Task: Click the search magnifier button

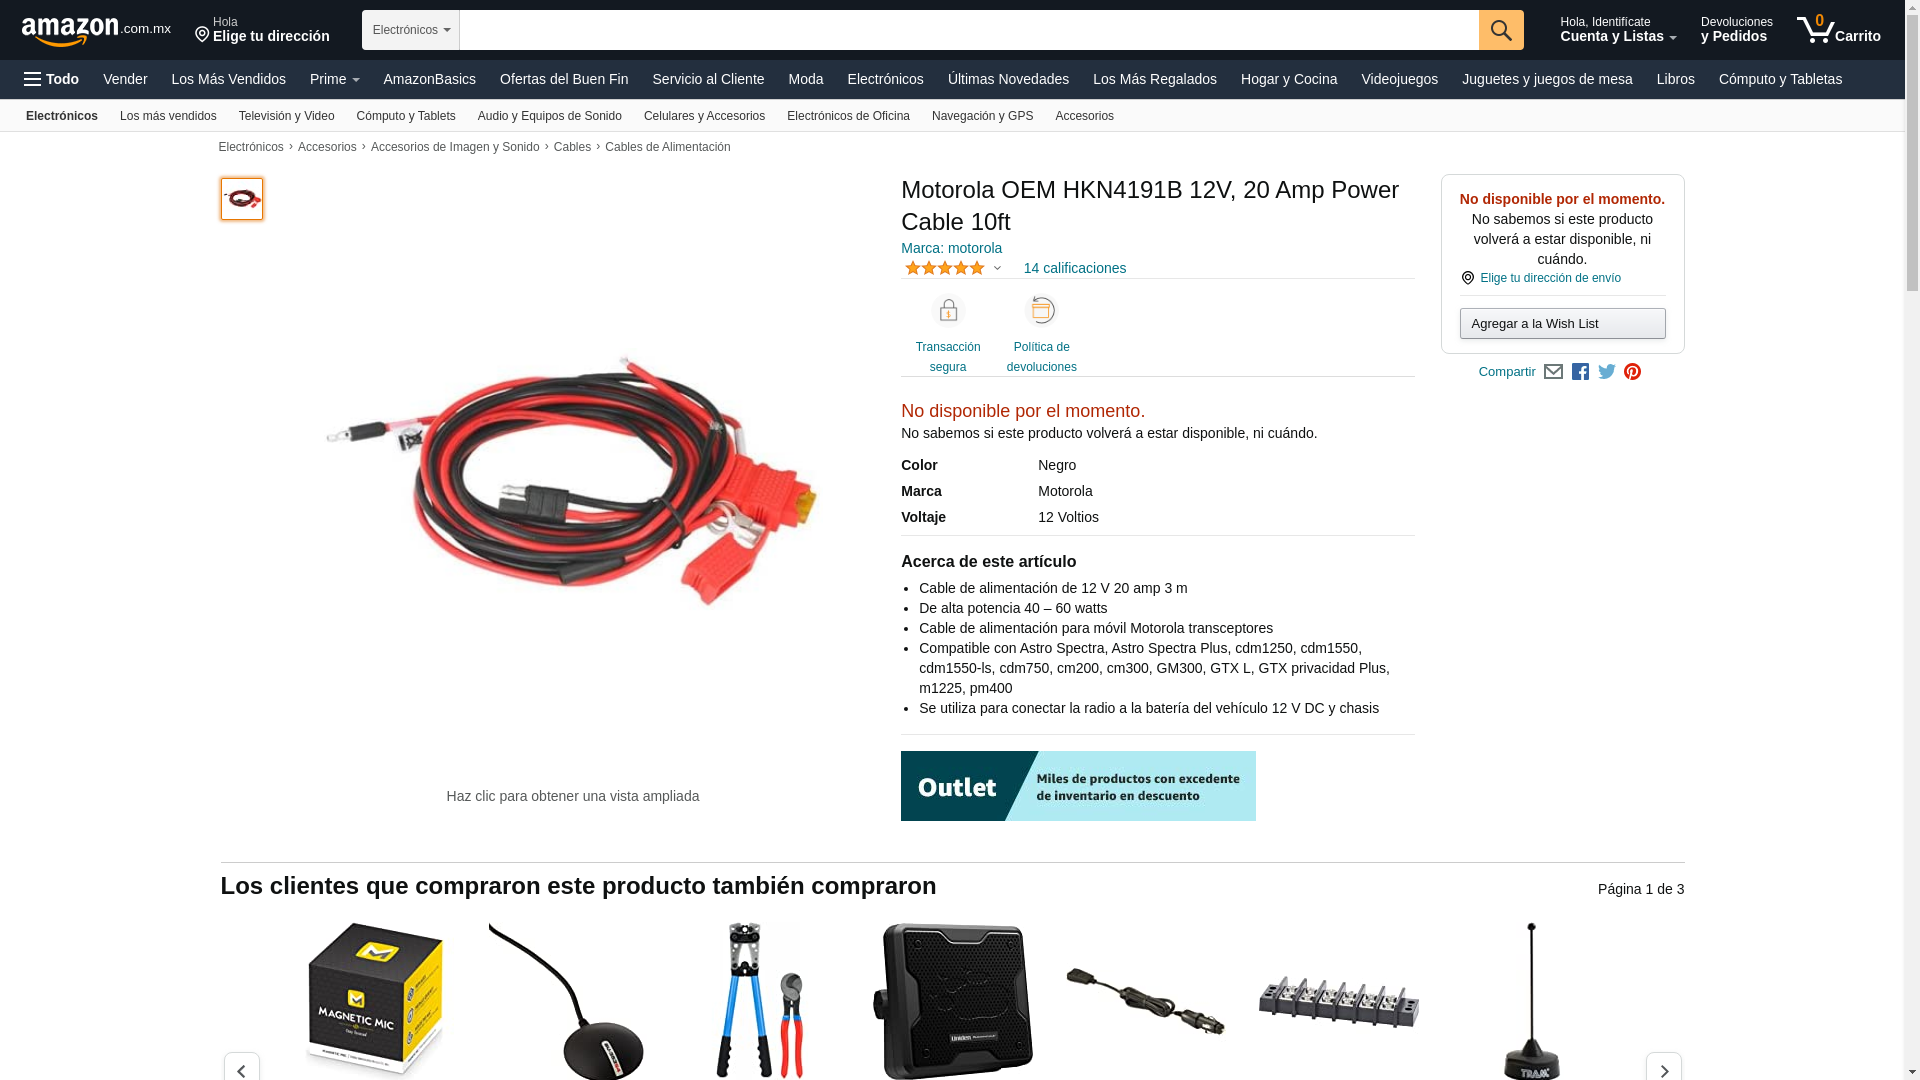Action: [1501, 30]
